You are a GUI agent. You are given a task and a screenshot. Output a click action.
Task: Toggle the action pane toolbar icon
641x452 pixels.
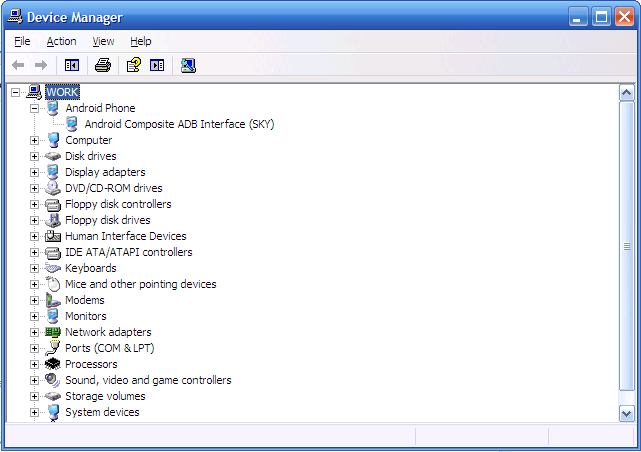point(157,65)
